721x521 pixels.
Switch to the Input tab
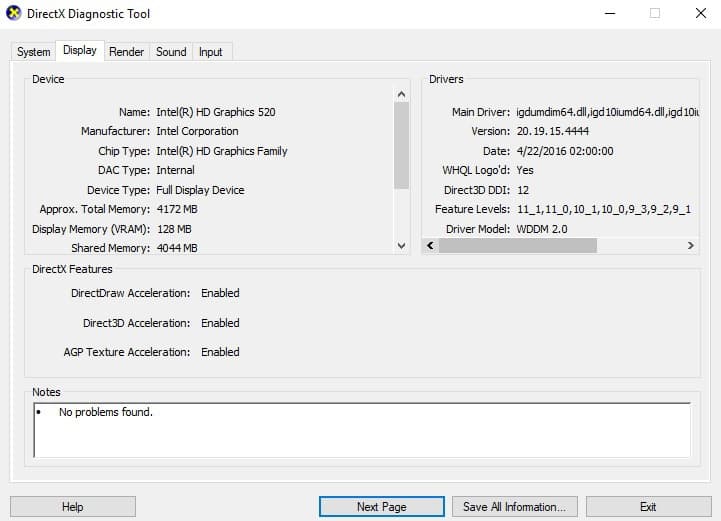tap(211, 52)
